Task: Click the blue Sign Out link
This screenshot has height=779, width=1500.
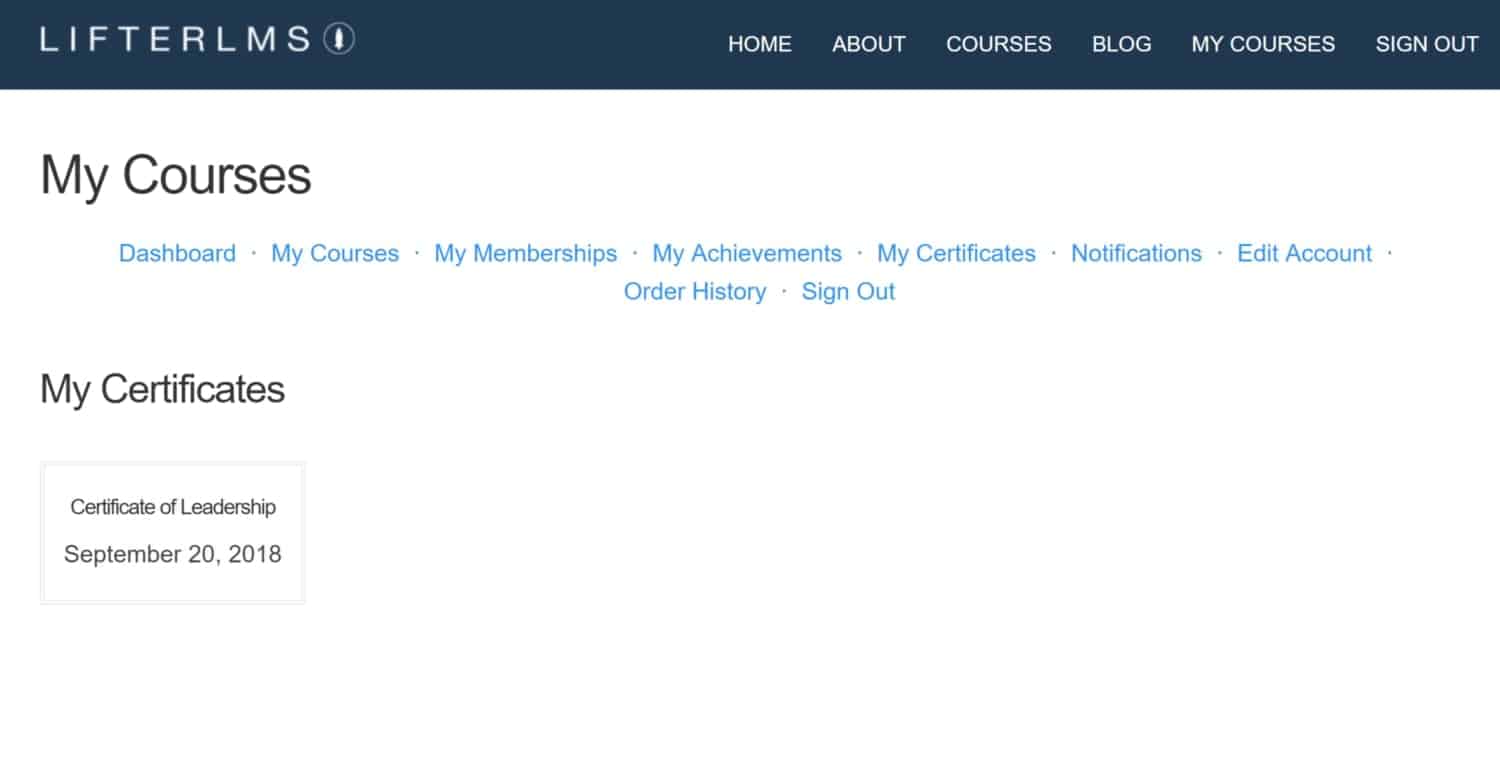Action: pyautogui.click(x=848, y=292)
